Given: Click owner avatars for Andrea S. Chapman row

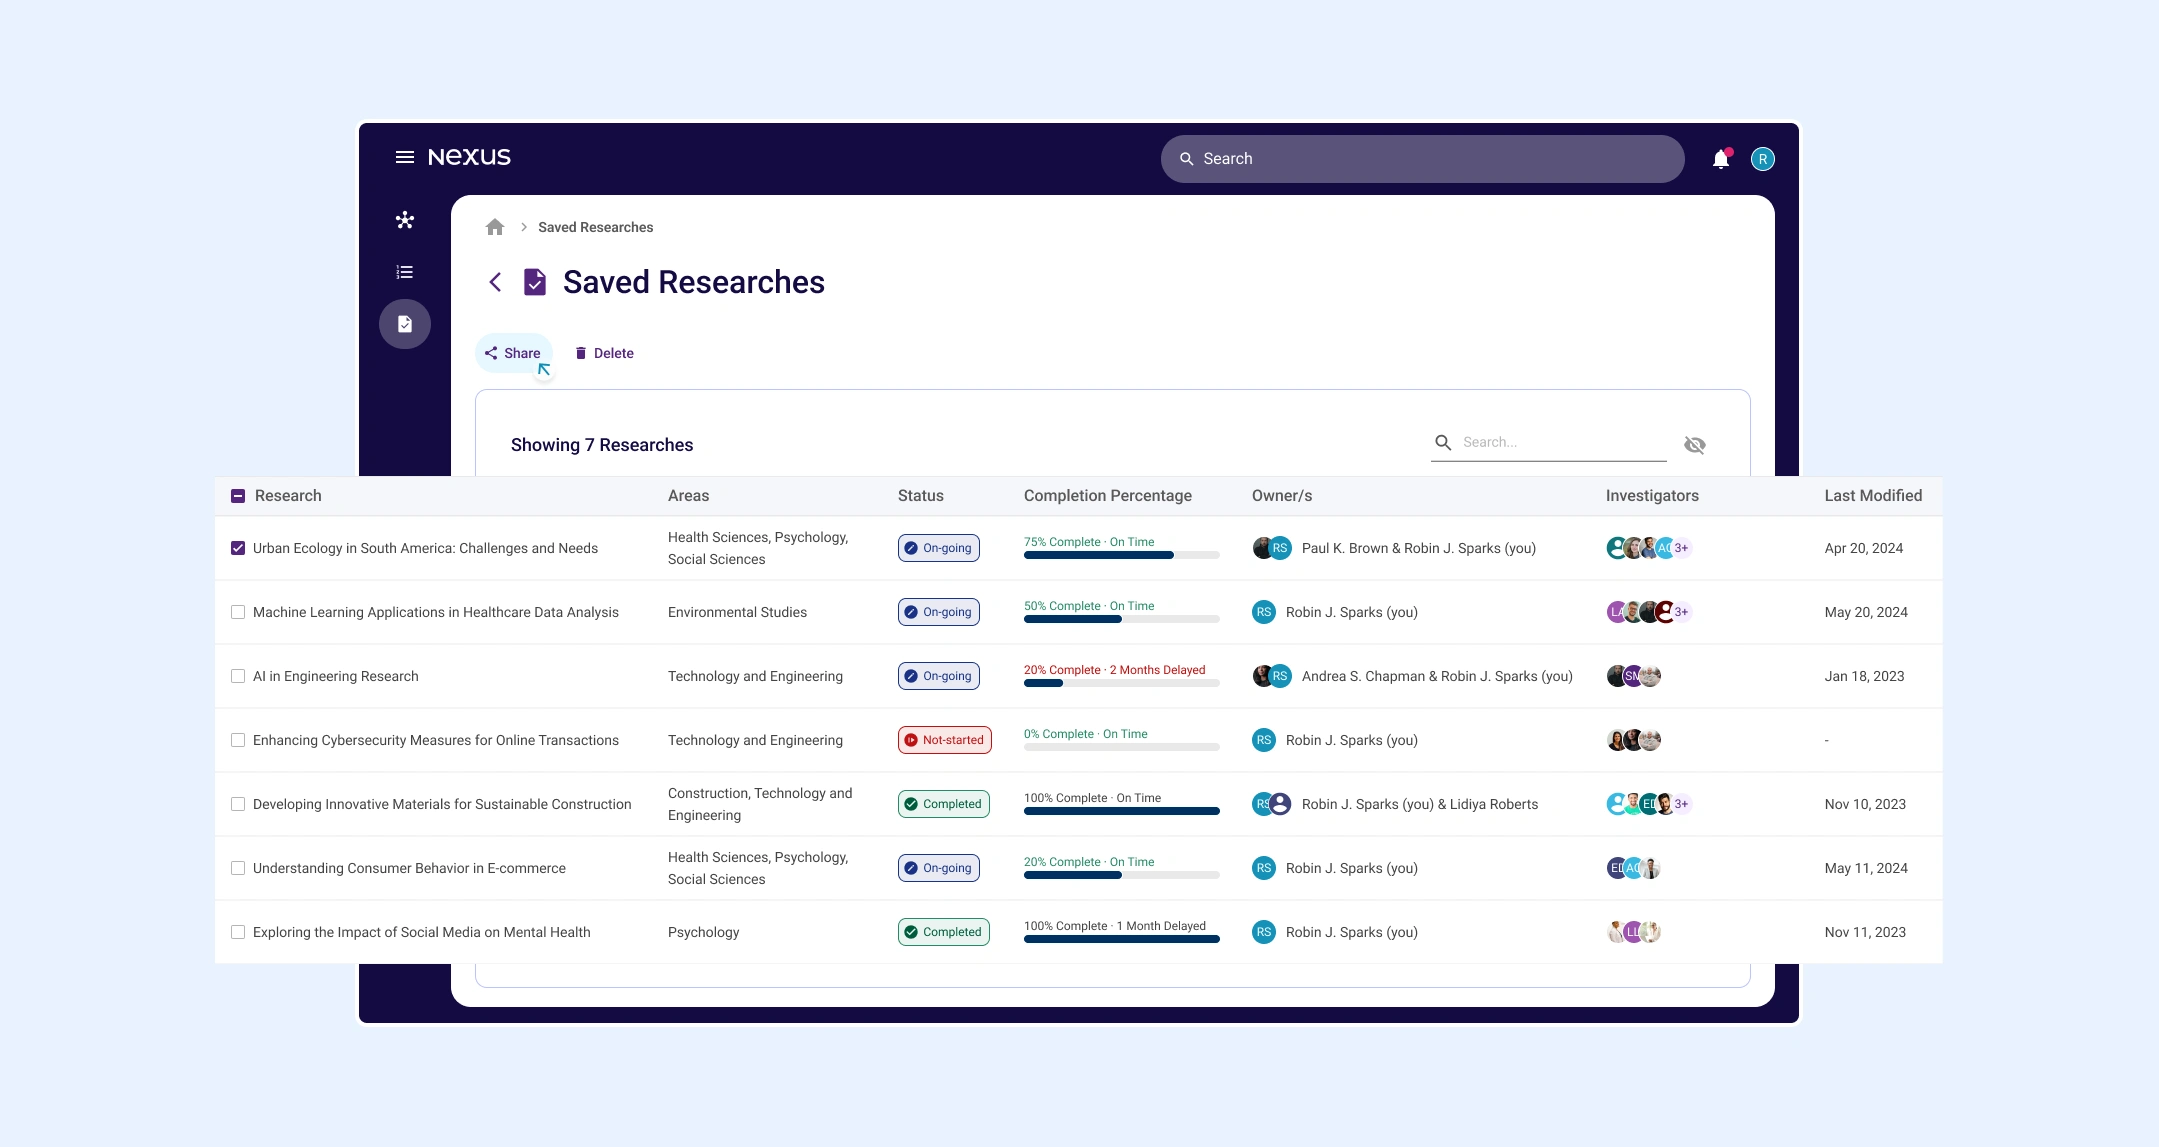Looking at the screenshot, I should [x=1272, y=676].
